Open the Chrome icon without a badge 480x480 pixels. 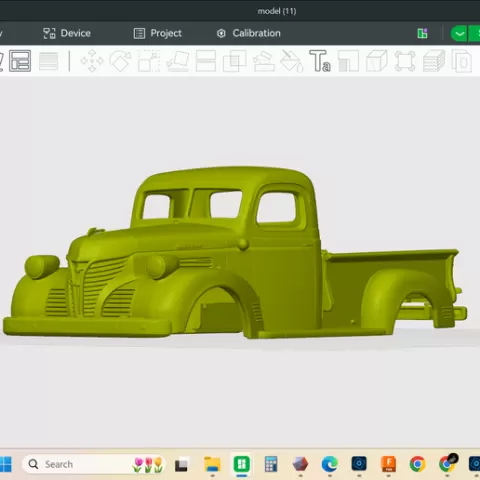(x=418, y=464)
